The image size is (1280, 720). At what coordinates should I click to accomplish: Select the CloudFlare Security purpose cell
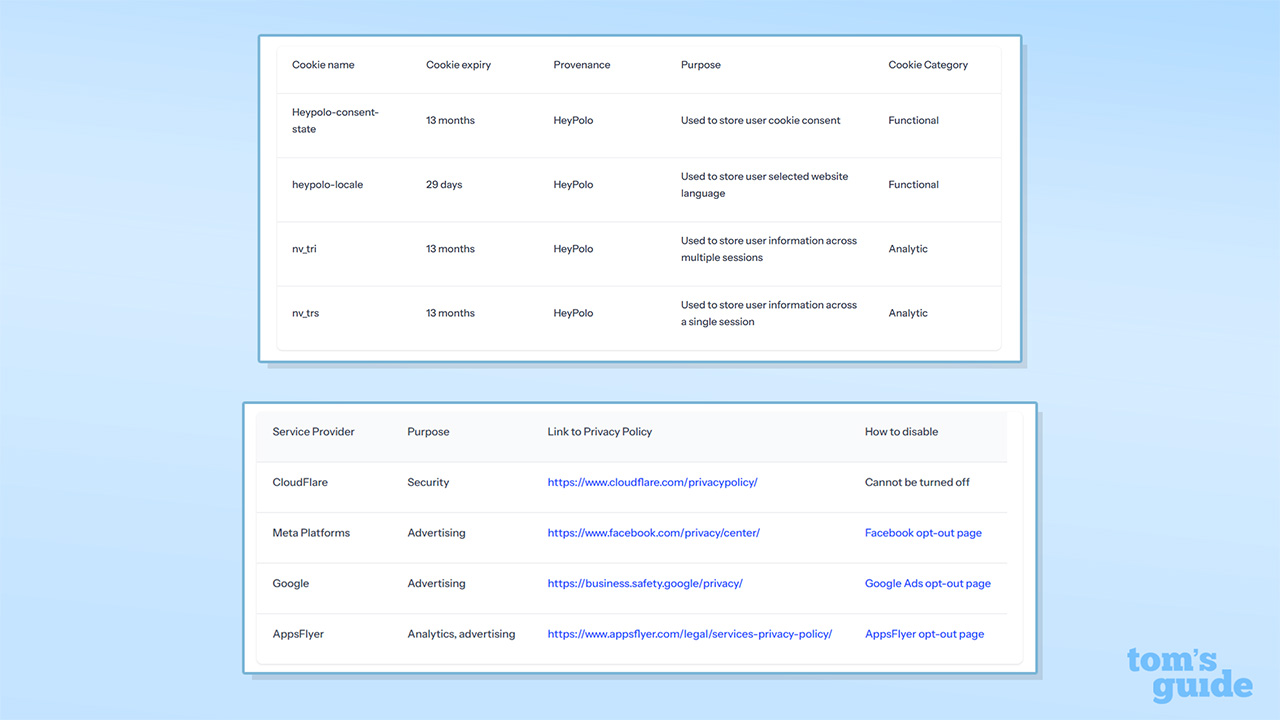click(x=428, y=482)
